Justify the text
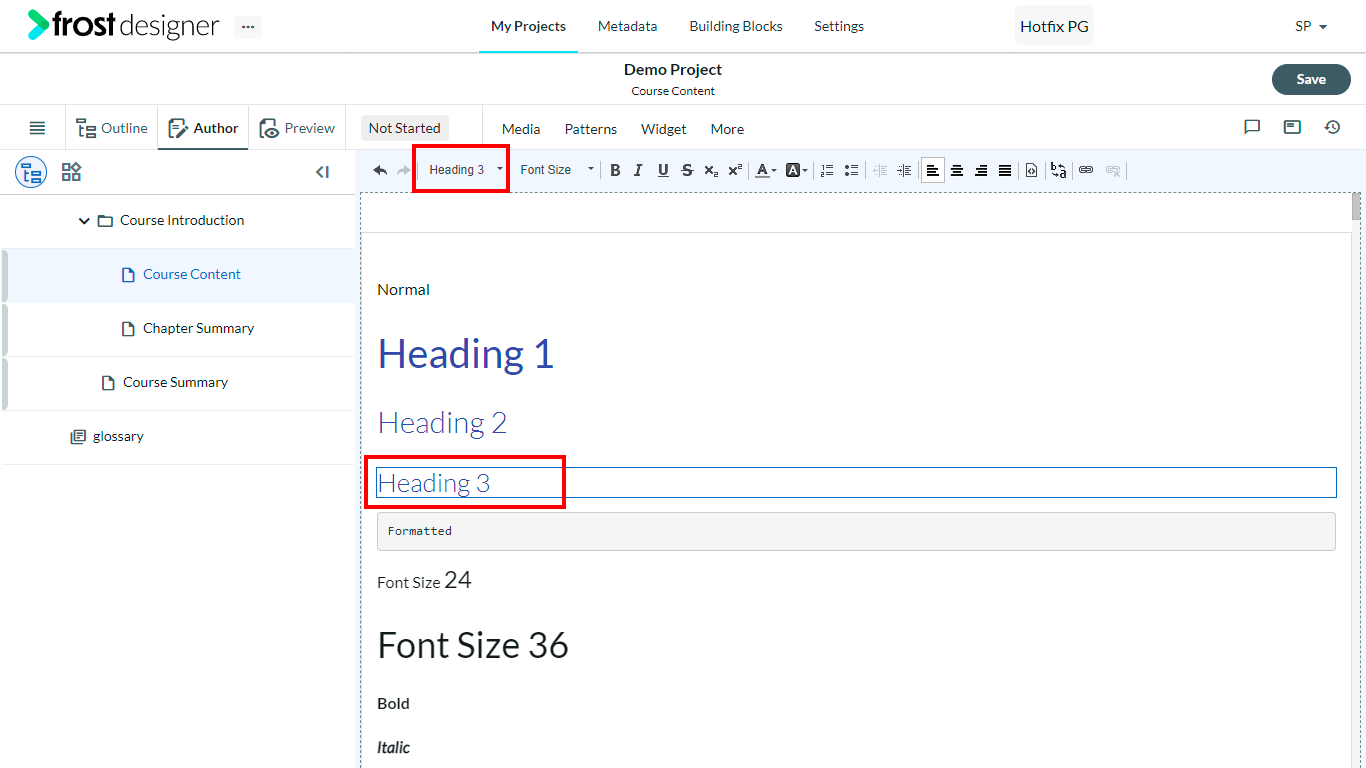 point(1005,170)
